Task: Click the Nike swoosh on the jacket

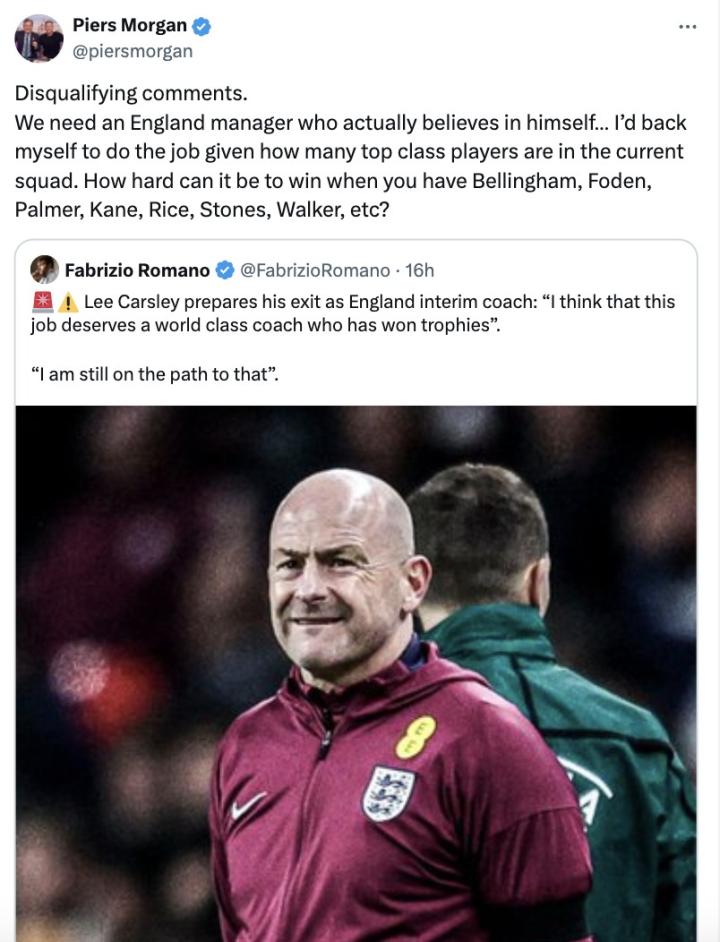Action: click(248, 805)
